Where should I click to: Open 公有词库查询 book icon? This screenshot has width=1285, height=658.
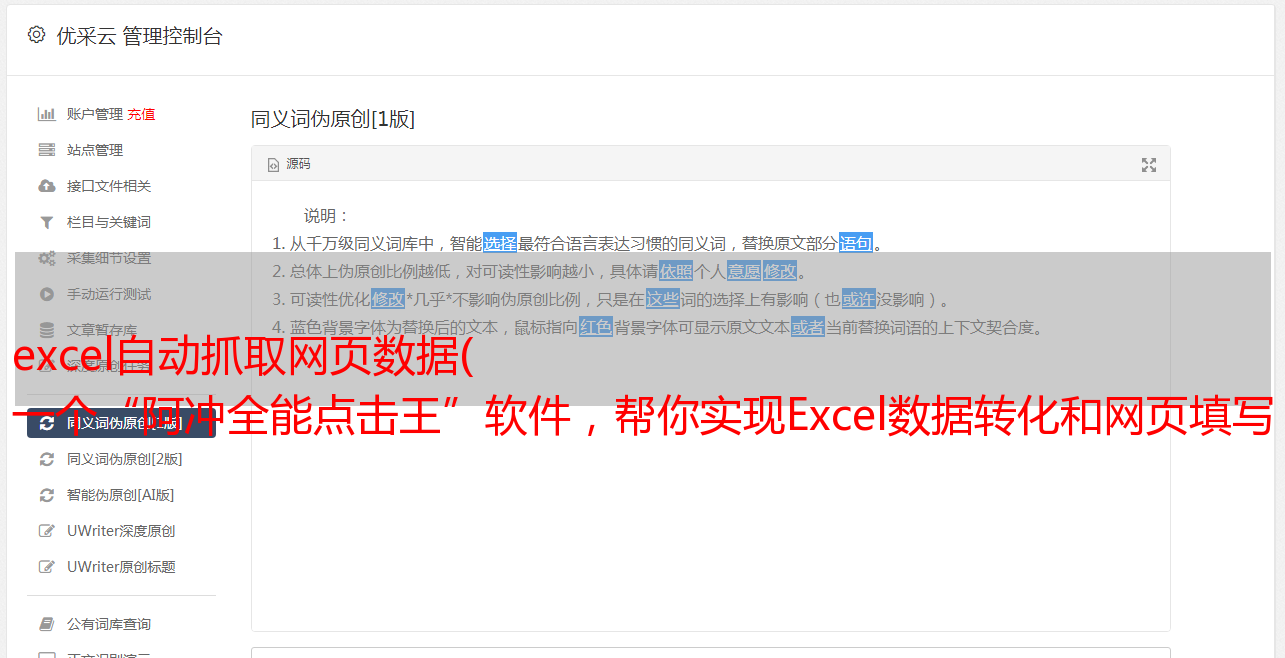point(46,624)
